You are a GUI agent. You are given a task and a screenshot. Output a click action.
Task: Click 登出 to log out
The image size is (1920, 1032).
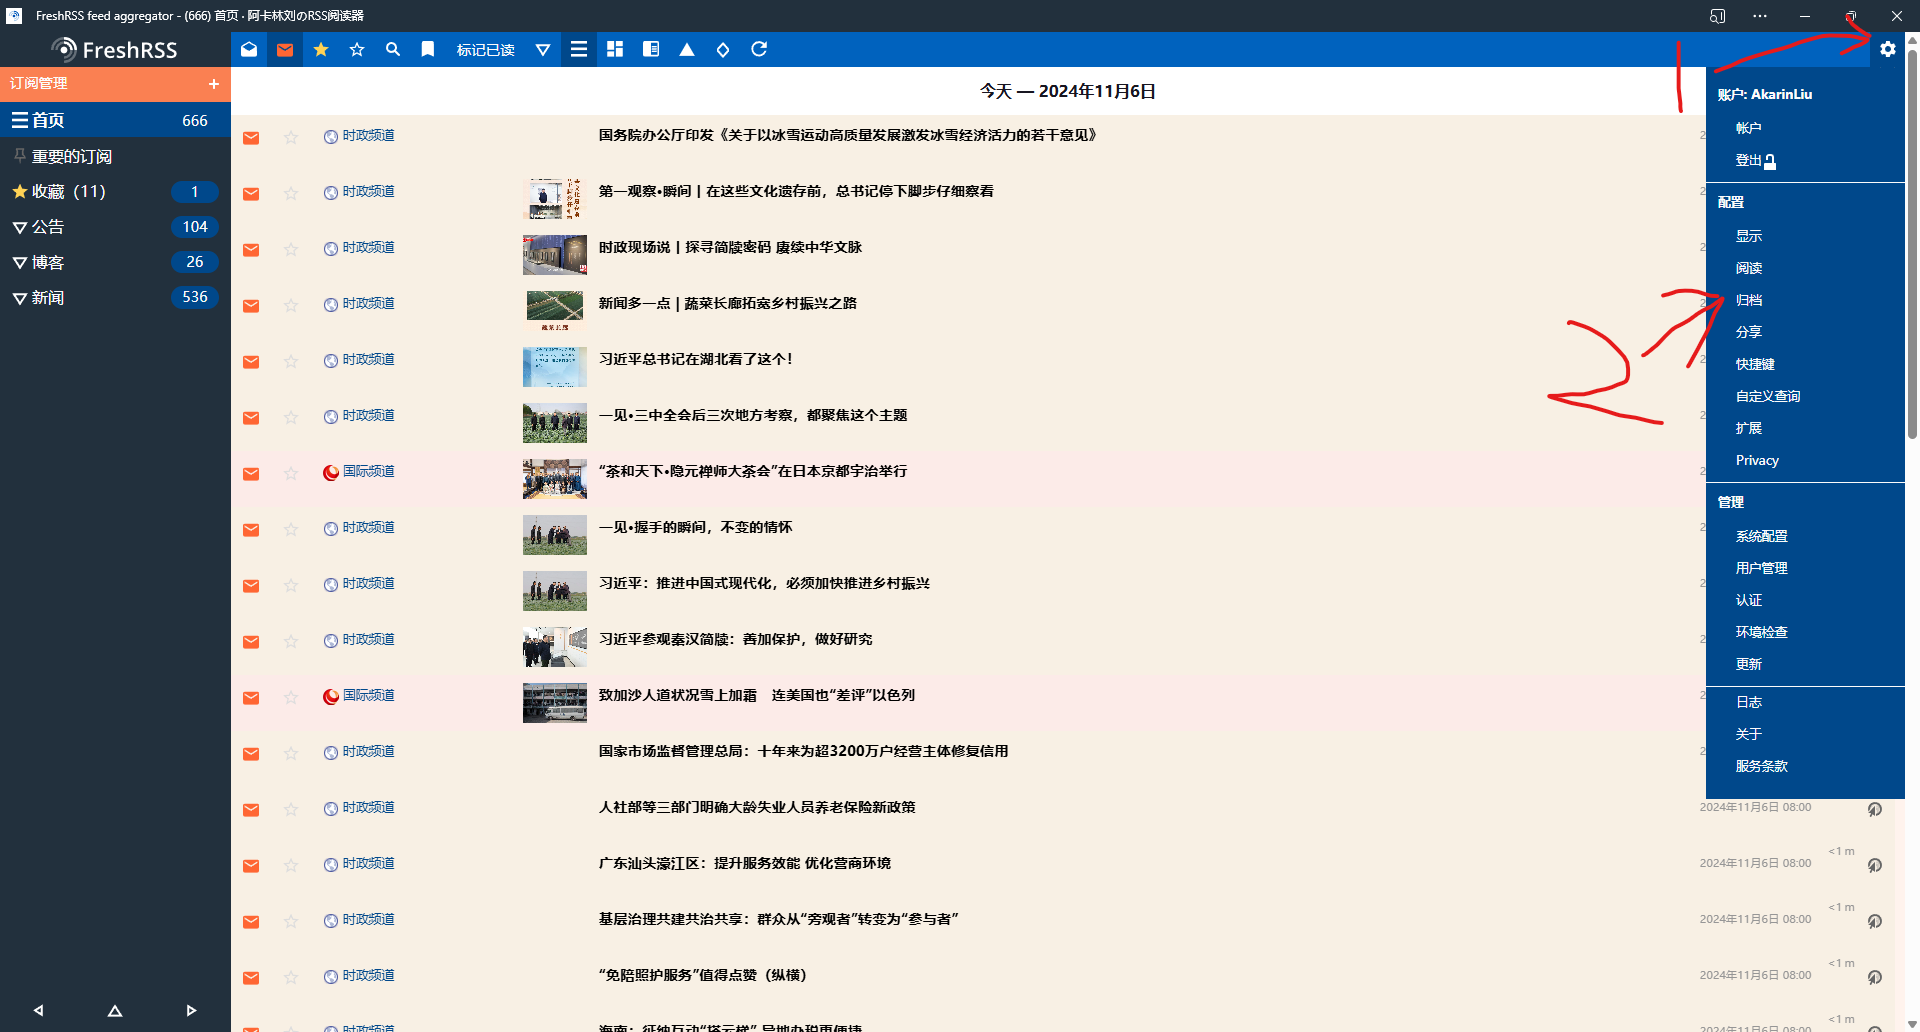point(1755,160)
